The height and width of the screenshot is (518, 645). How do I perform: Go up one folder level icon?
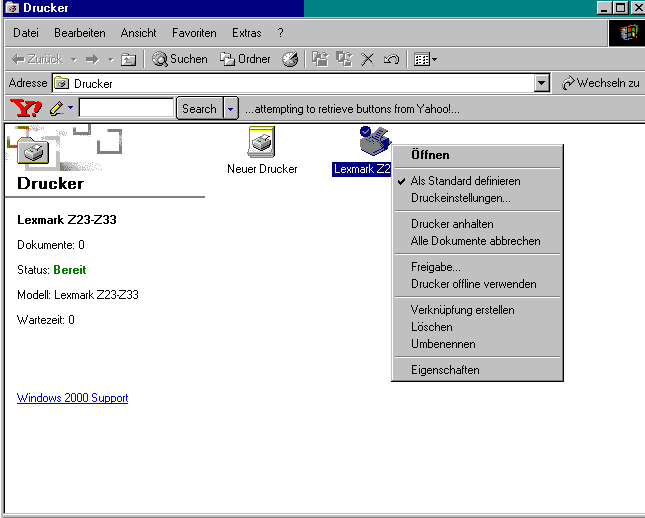click(128, 60)
